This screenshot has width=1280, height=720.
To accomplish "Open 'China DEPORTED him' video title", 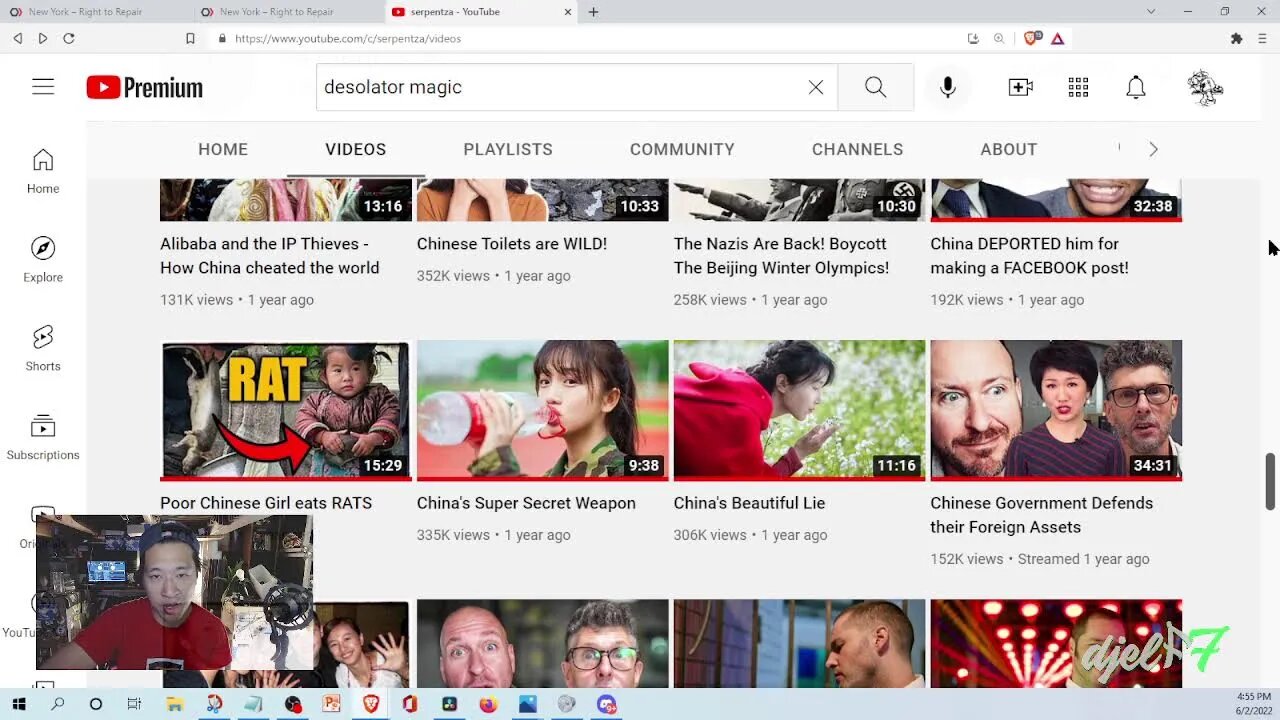I will (x=1029, y=256).
